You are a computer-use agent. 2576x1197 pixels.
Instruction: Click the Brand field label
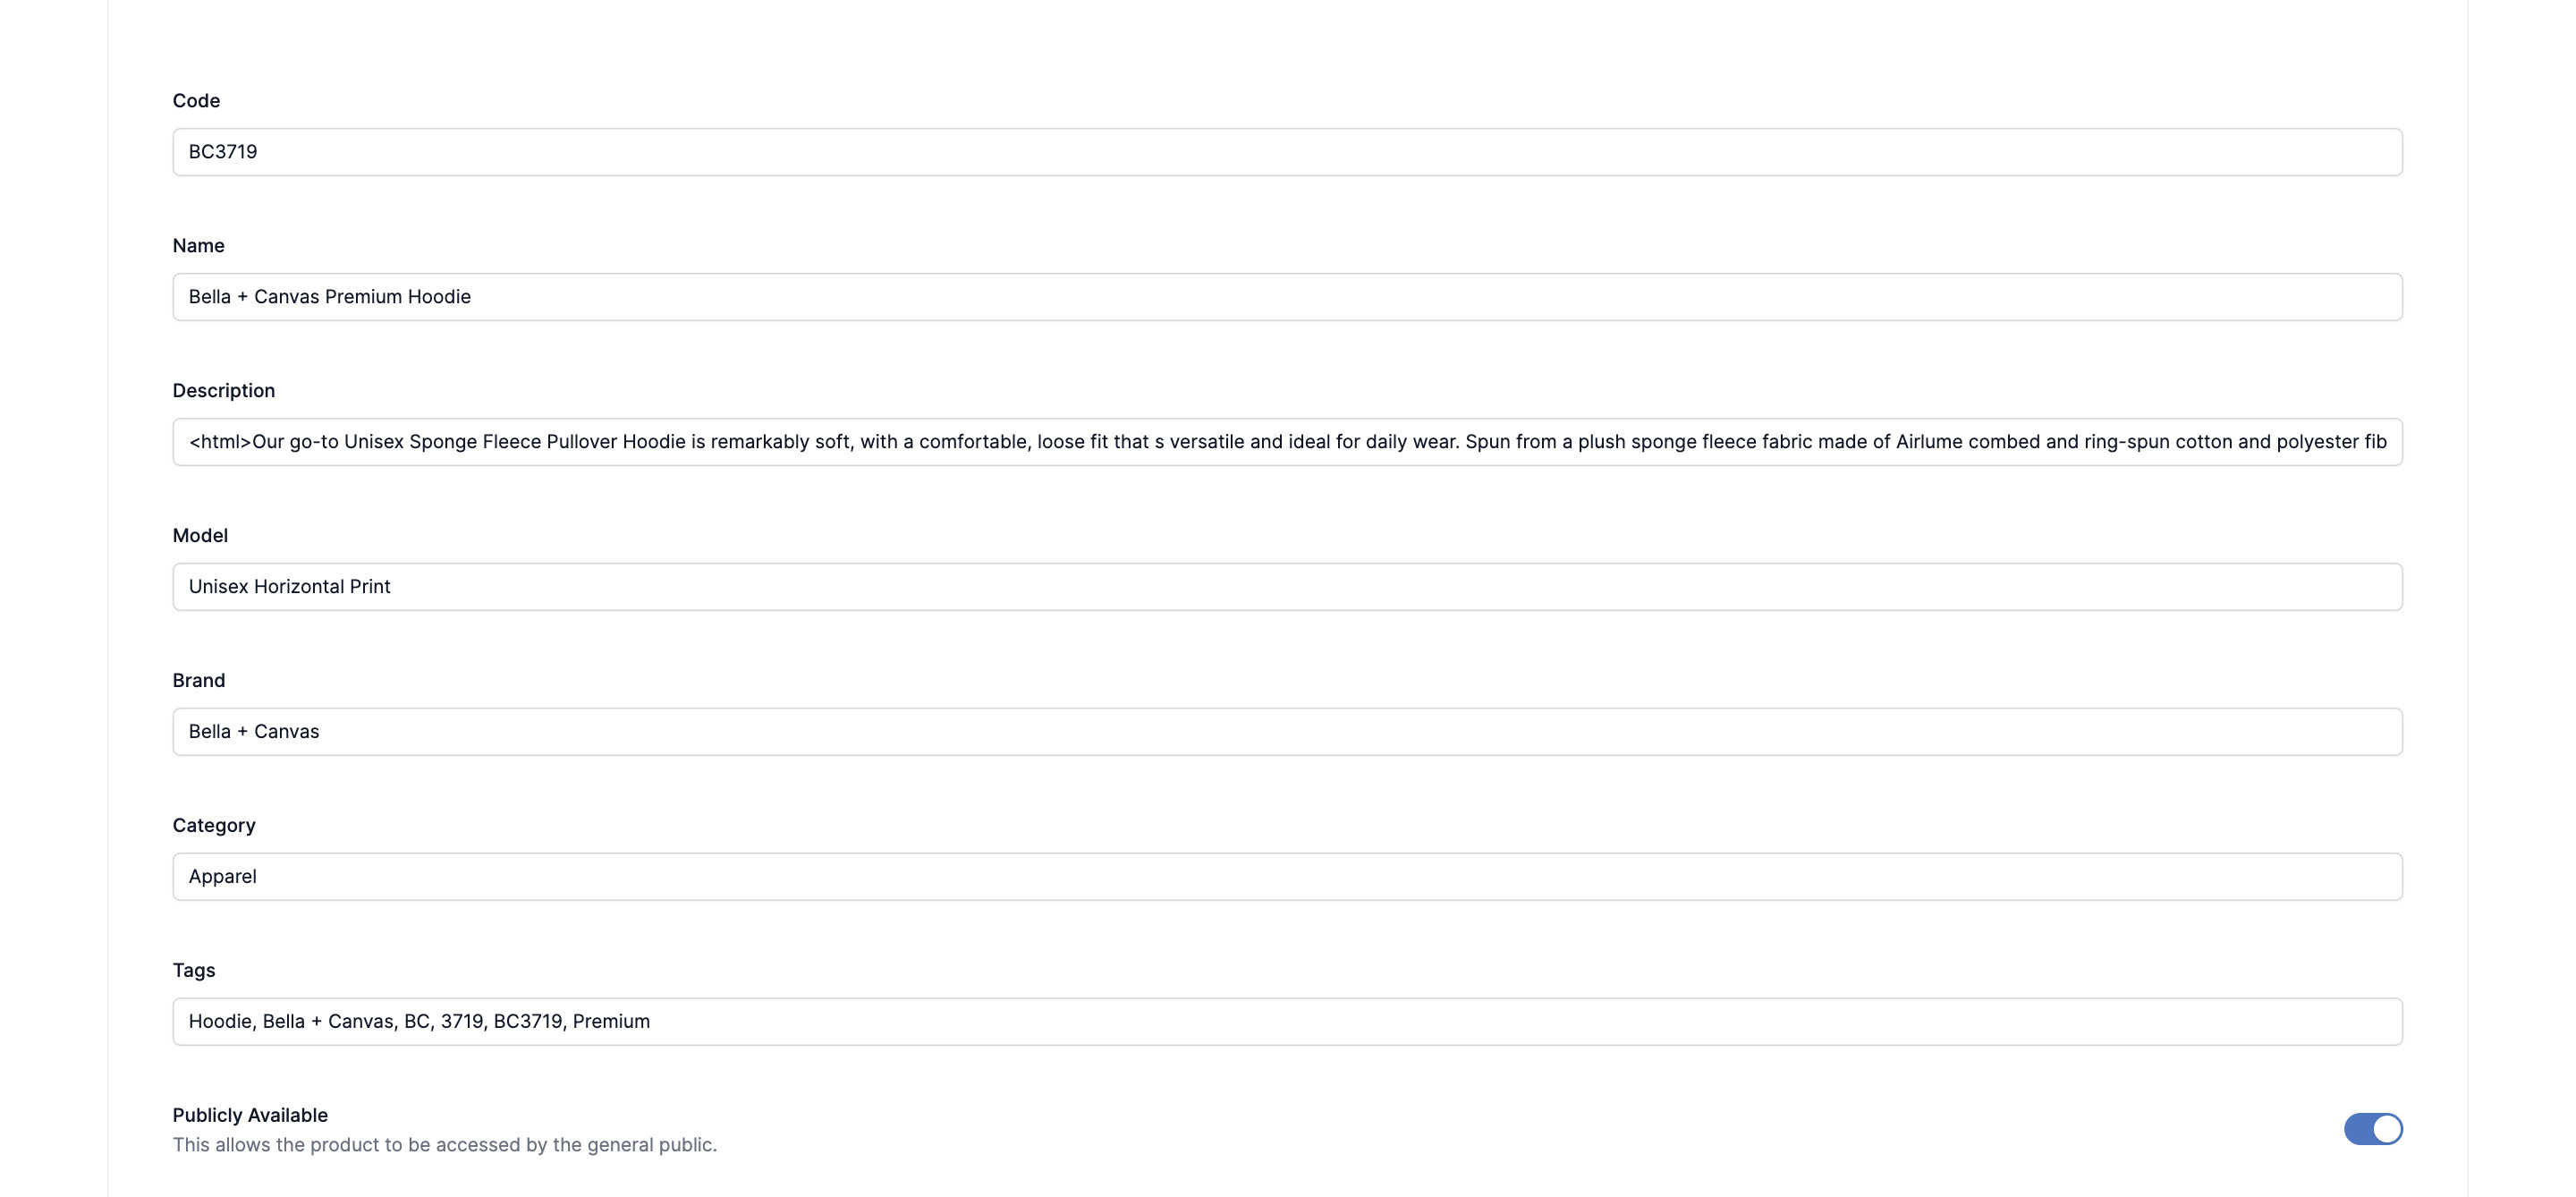click(198, 681)
